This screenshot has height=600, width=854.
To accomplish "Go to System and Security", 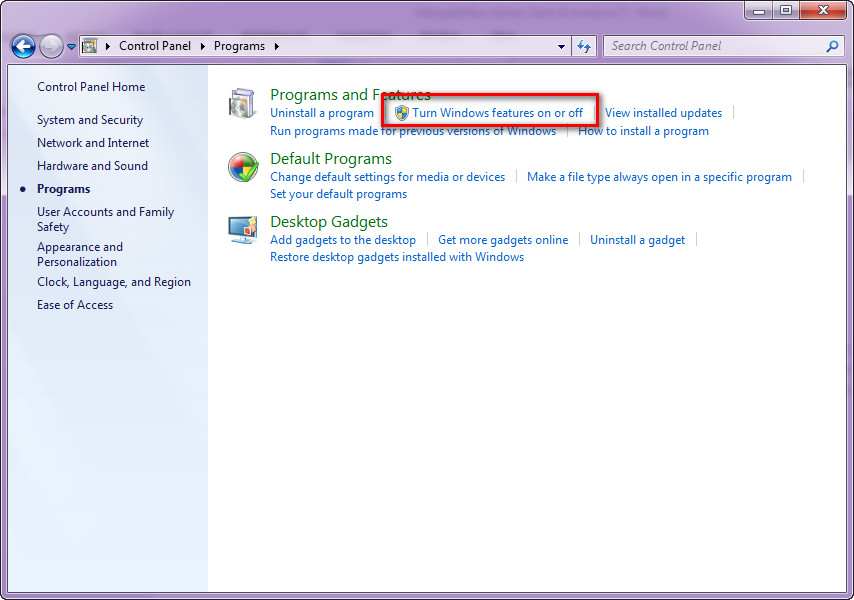I will [x=90, y=120].
